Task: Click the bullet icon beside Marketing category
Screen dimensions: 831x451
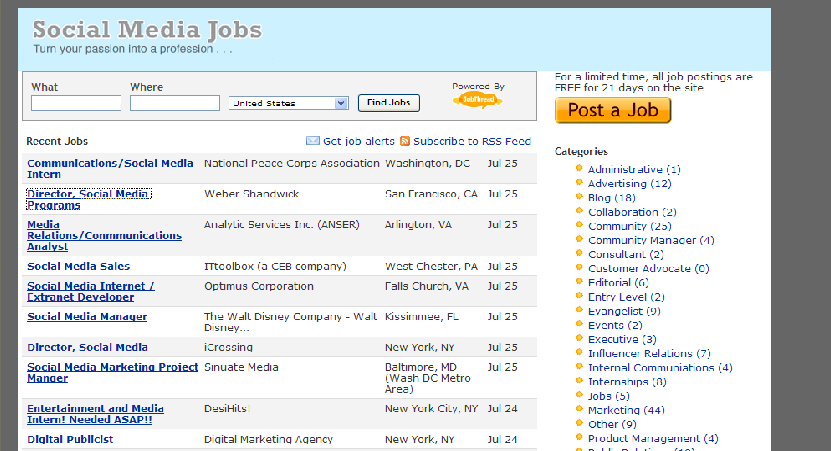Action: (579, 409)
